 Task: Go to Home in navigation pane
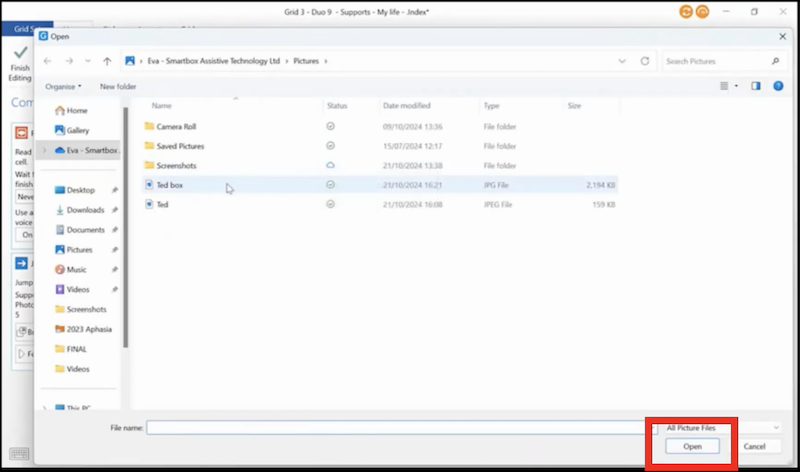(x=76, y=110)
